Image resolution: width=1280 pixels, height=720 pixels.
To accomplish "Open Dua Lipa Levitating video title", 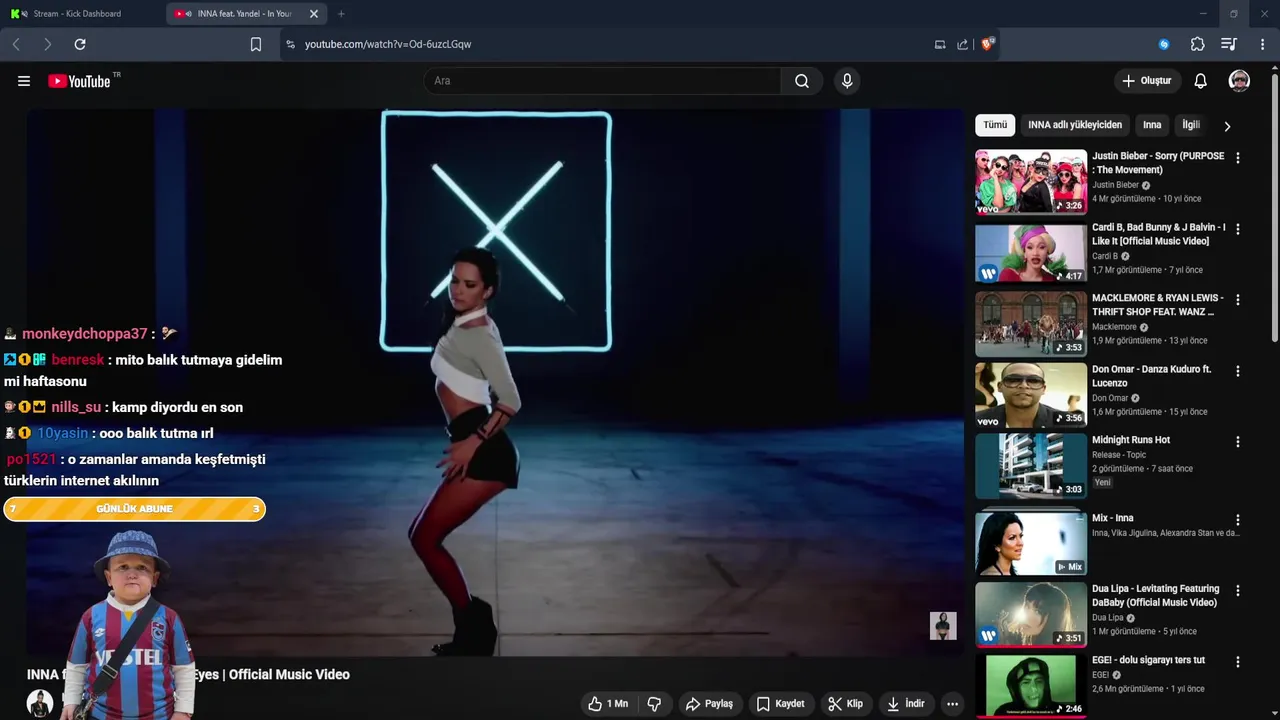I will coord(1155,595).
